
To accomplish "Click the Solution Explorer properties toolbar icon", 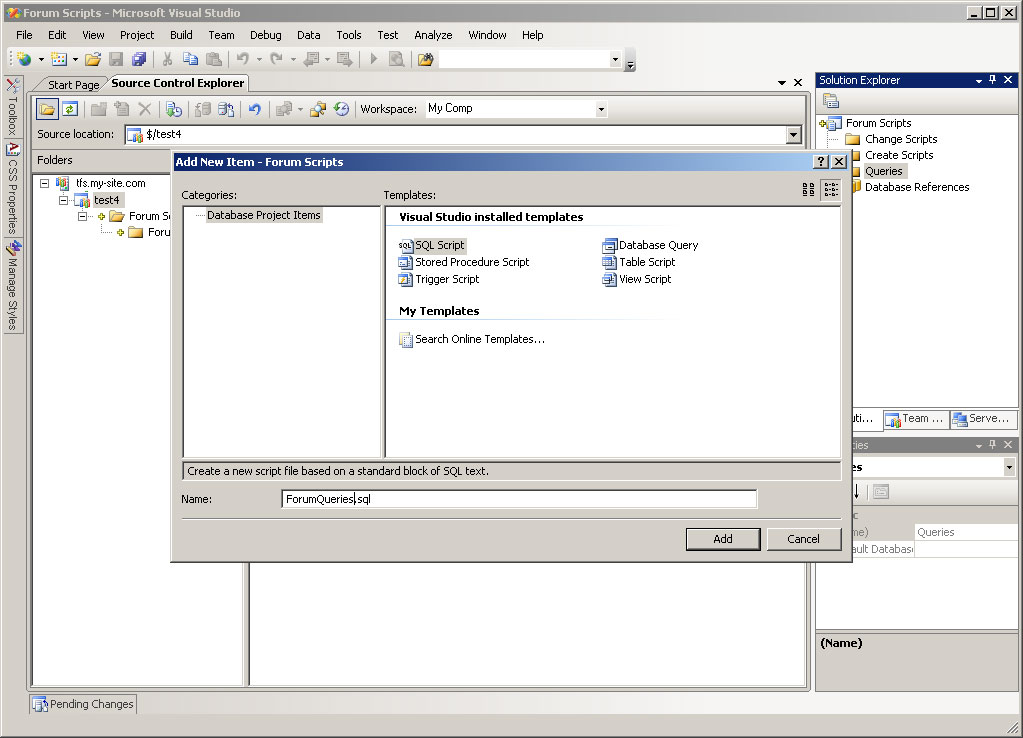I will pyautogui.click(x=831, y=101).
